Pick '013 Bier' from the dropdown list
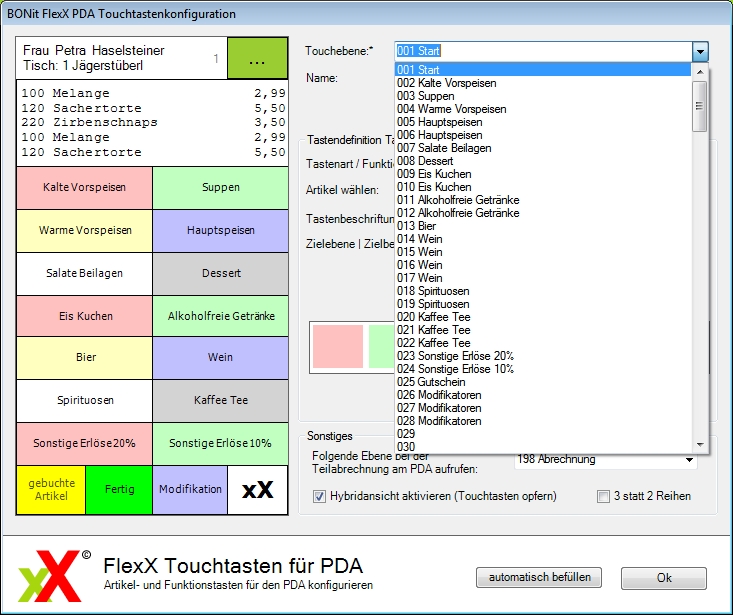Viewport: 733px width, 615px height. tap(542, 226)
